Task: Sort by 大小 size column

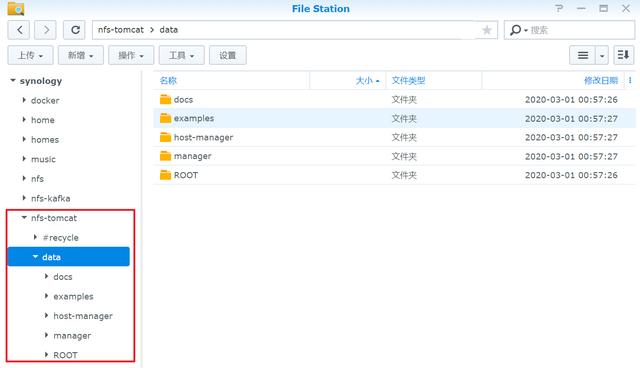Action: (x=364, y=80)
